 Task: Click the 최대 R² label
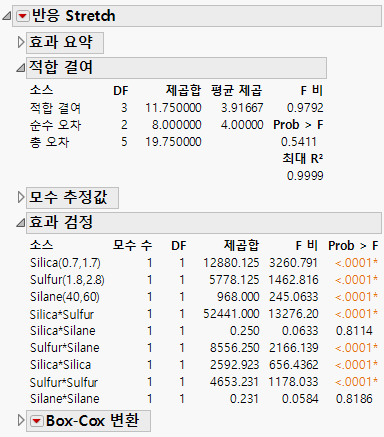click(303, 159)
